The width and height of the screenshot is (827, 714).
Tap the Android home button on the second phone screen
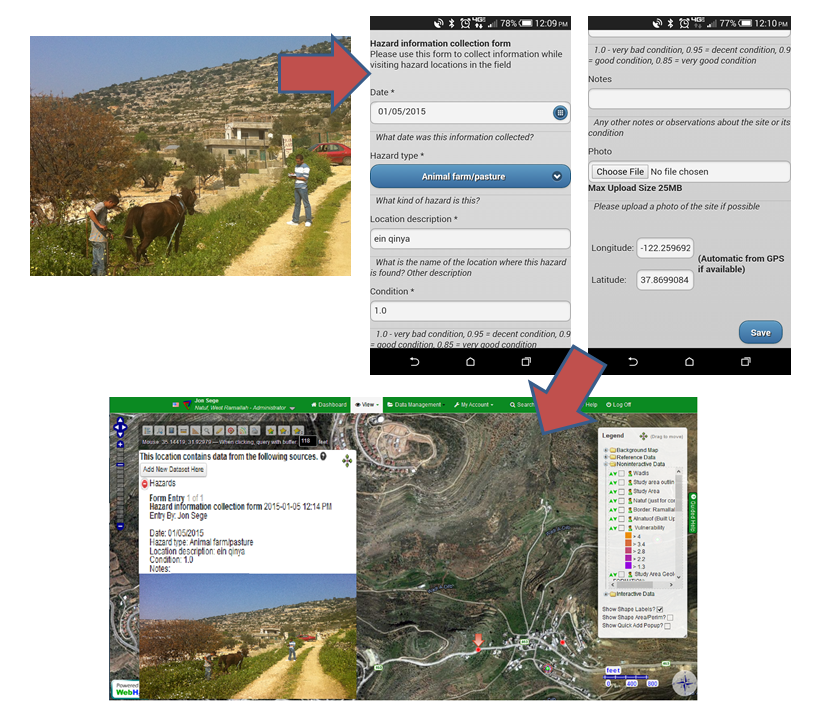click(689, 362)
